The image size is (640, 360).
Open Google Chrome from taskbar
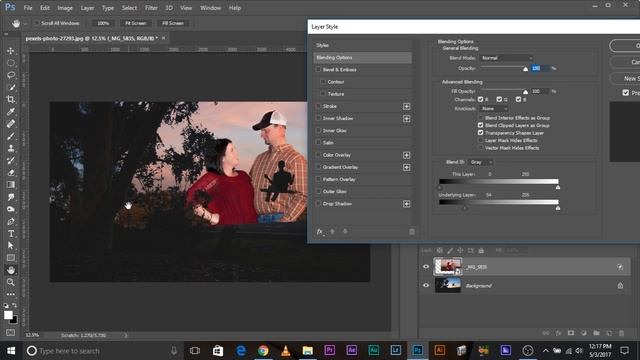coord(263,351)
